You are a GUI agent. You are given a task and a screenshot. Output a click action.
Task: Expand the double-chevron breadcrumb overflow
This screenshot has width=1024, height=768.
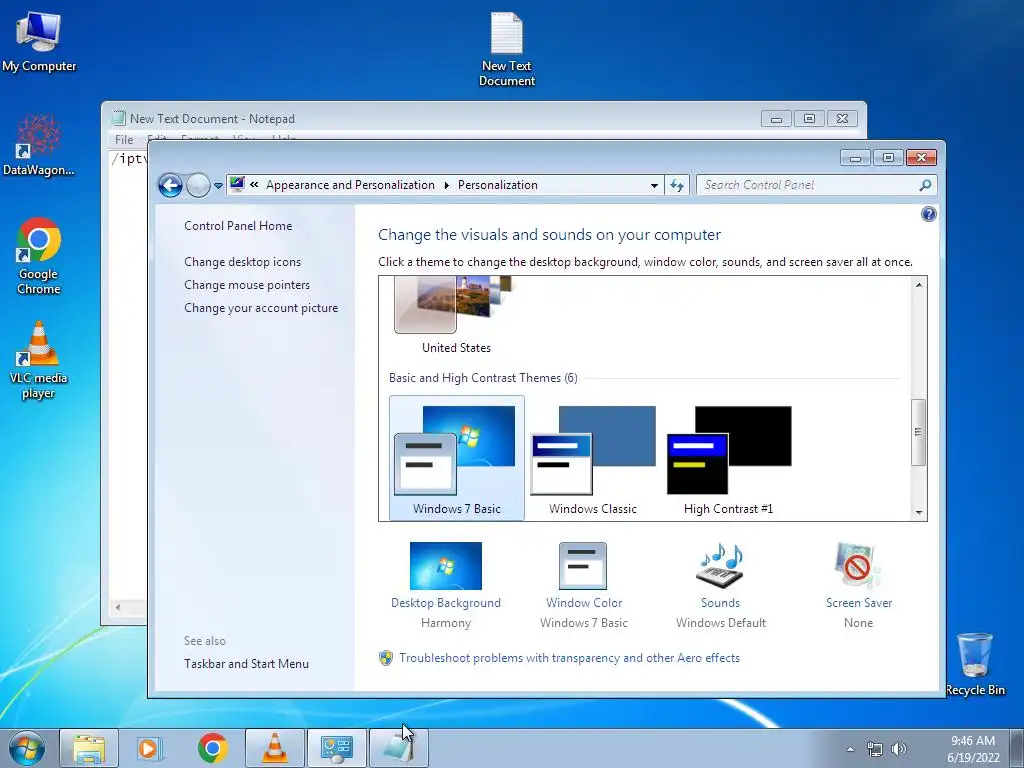pyautogui.click(x=254, y=185)
